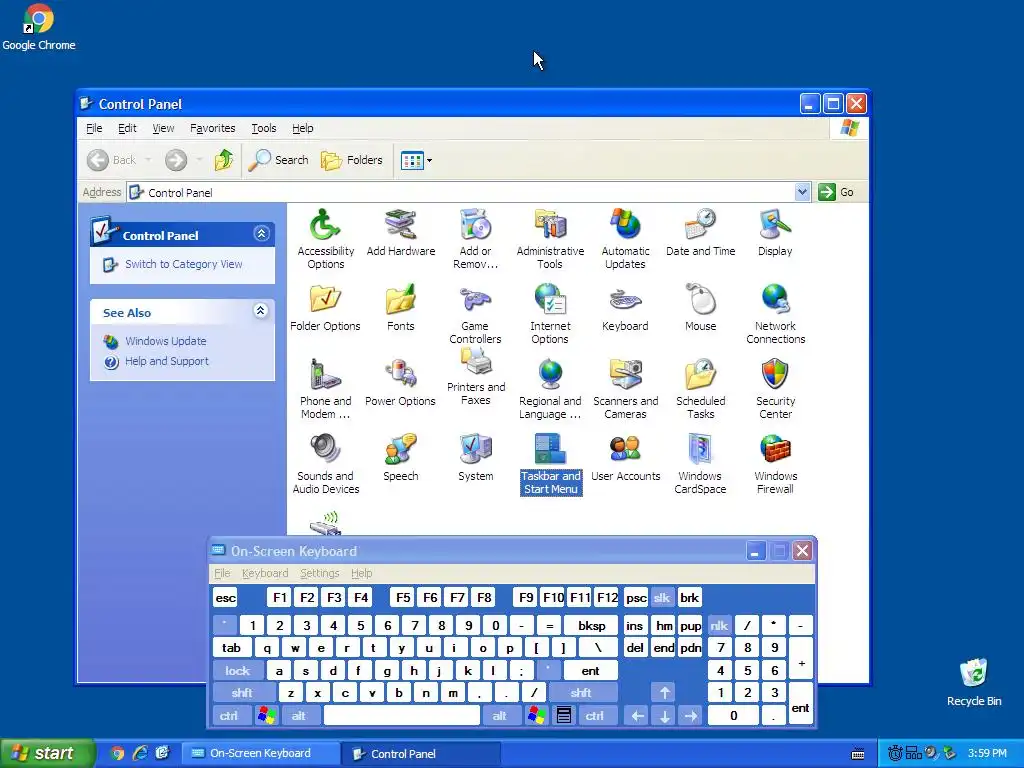Open the Settings menu in On-Screen Keyboard
Viewport: 1024px width, 768px height.
319,573
